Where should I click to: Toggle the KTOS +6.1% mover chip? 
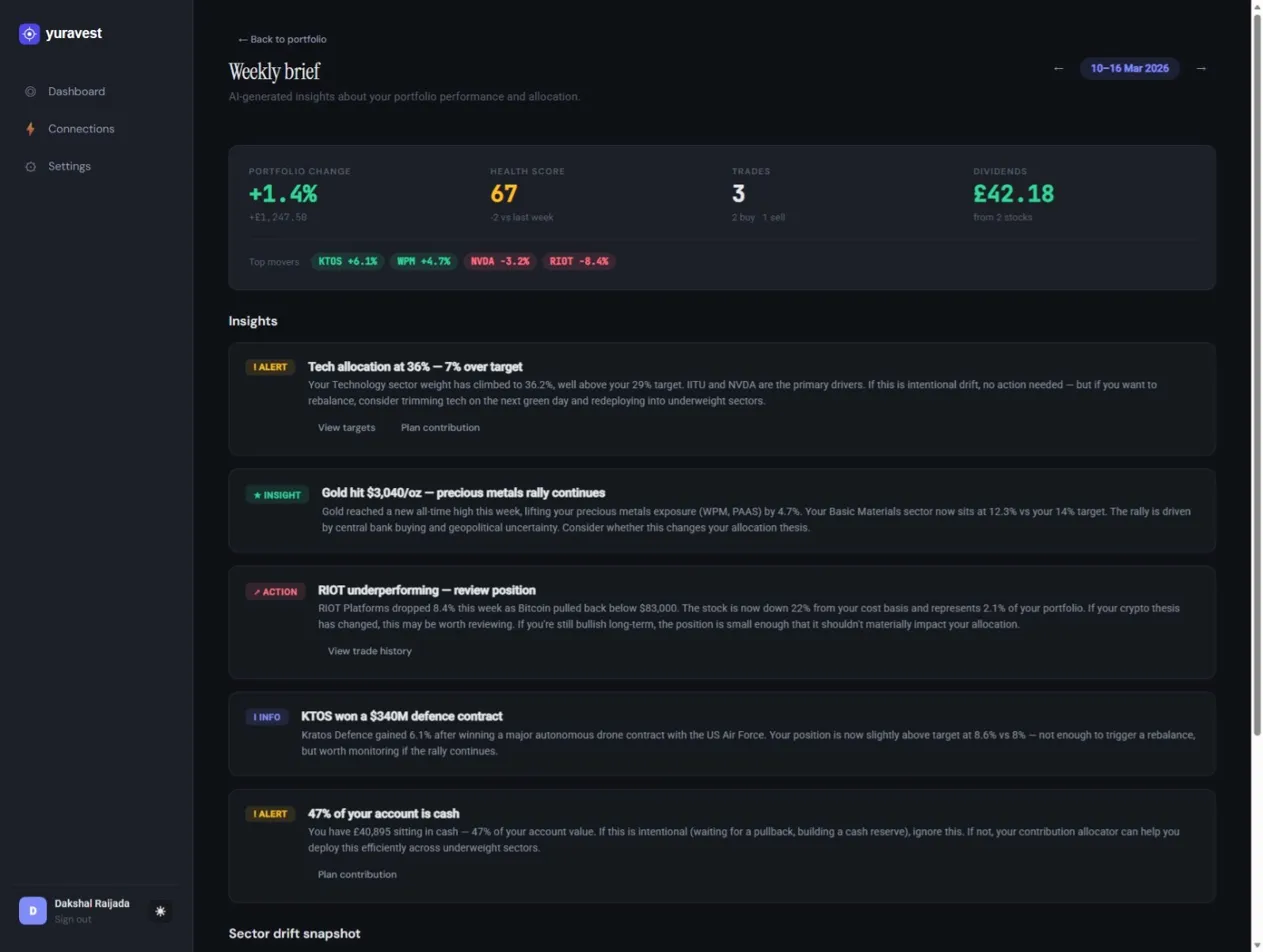pos(346,260)
